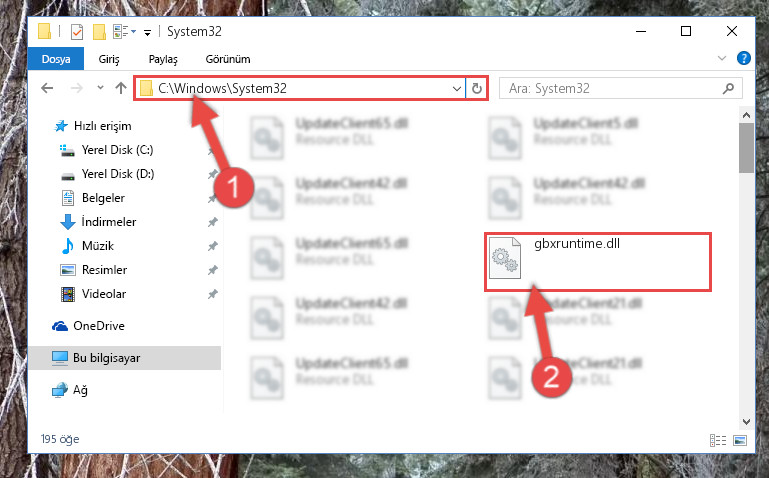The width and height of the screenshot is (769, 478).
Task: Click the search magnifier icon
Action: [x=728, y=88]
